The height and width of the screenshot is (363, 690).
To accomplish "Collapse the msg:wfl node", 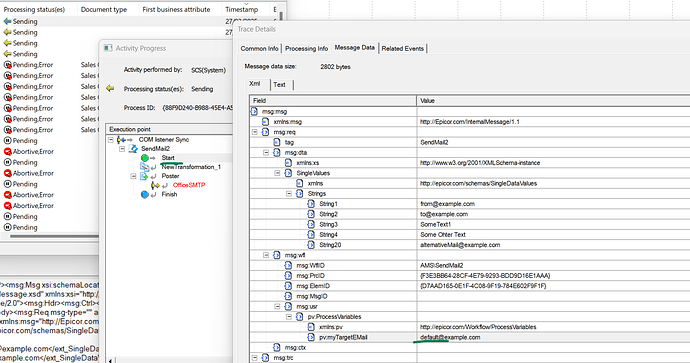I will (266, 255).
